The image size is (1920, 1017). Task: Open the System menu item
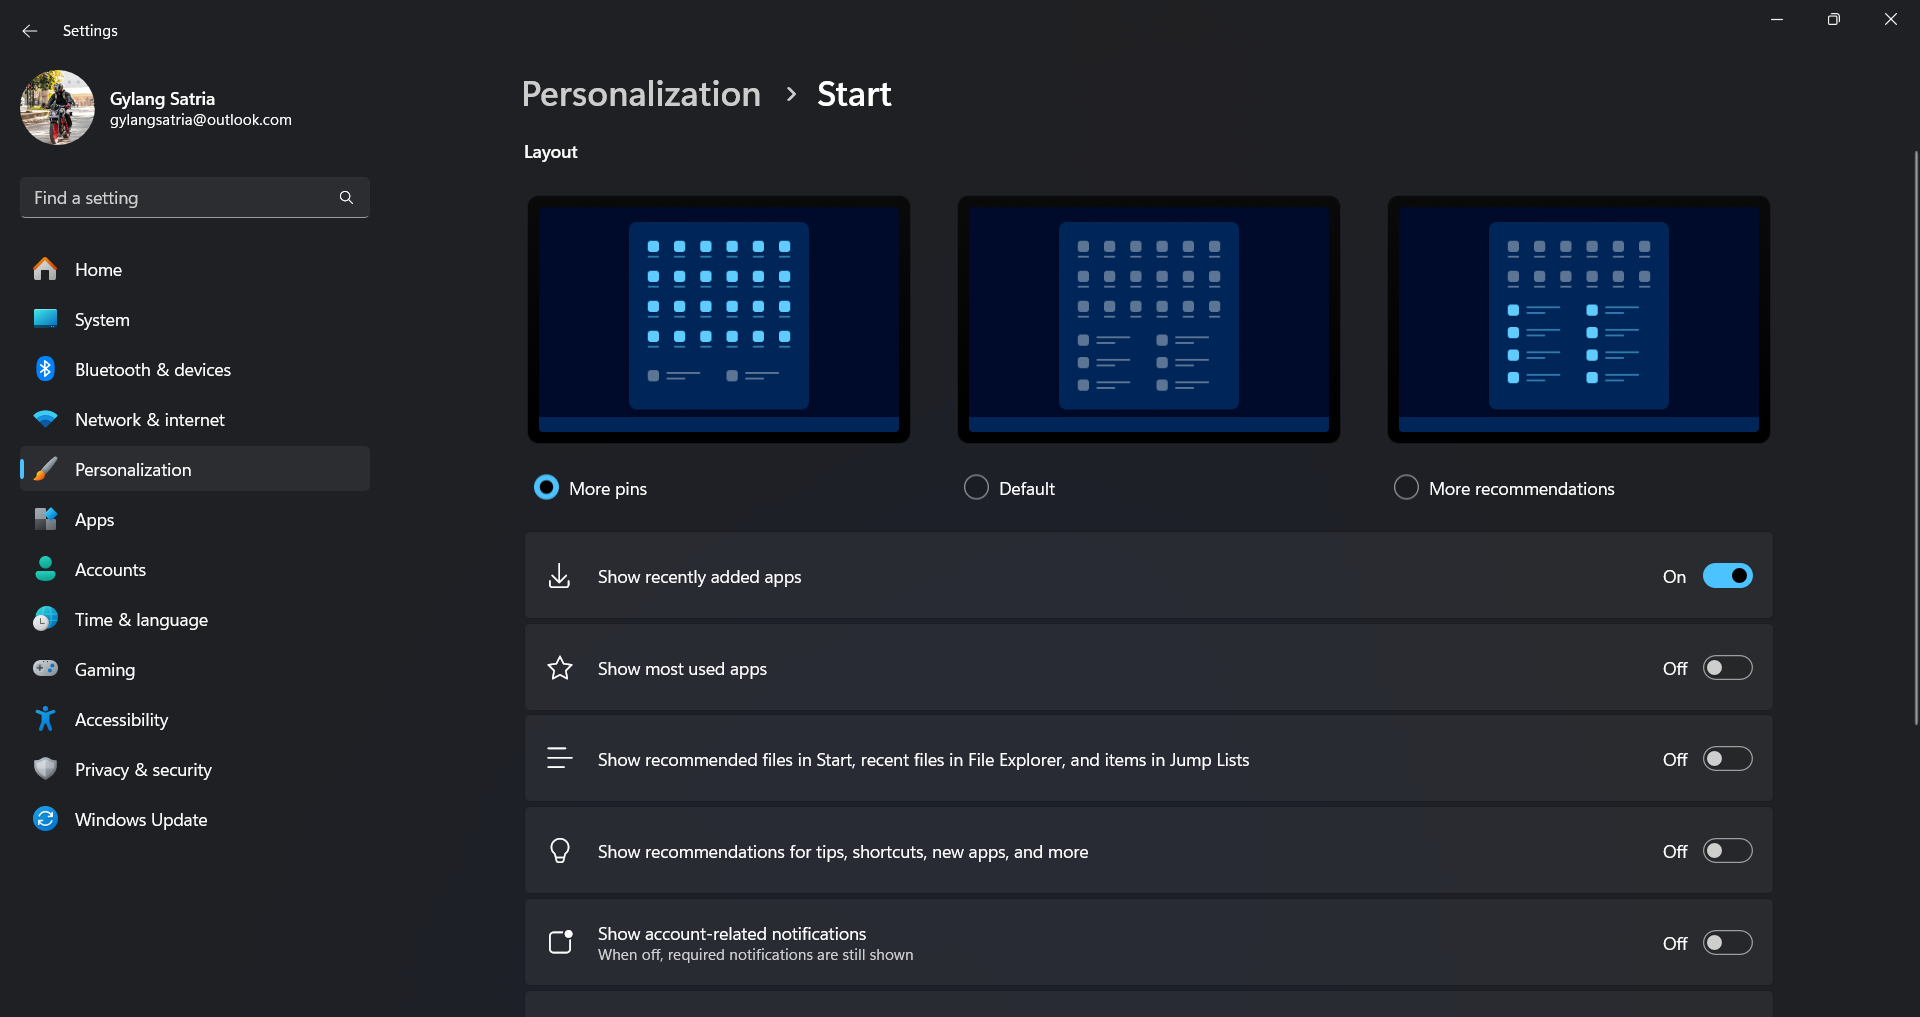coord(101,320)
